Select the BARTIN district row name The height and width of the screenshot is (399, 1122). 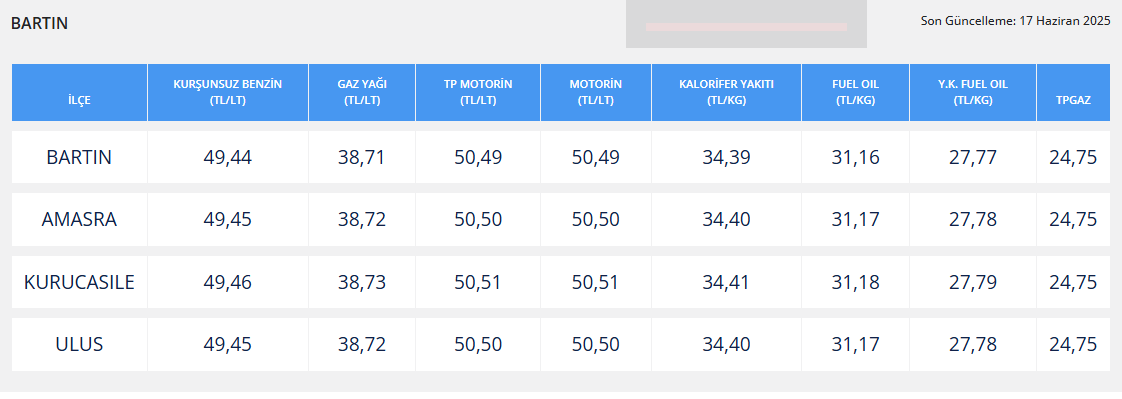click(x=79, y=157)
